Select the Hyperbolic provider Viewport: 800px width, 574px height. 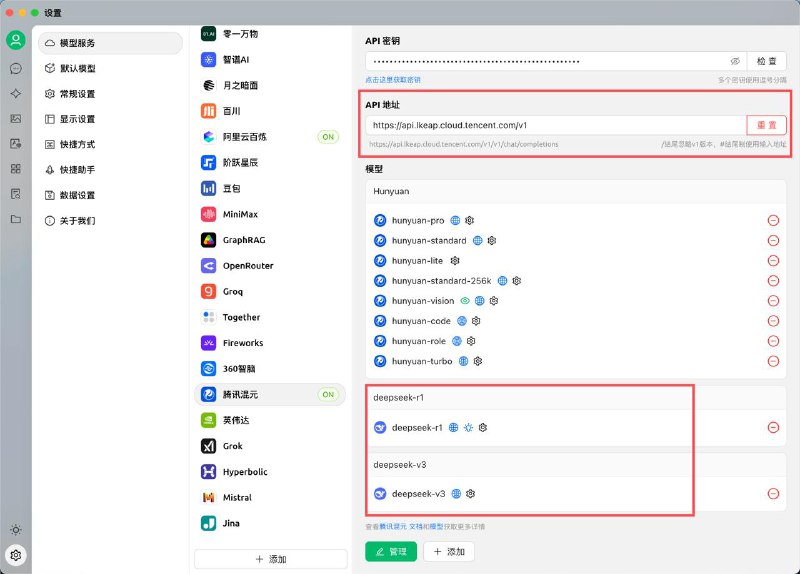(x=270, y=472)
